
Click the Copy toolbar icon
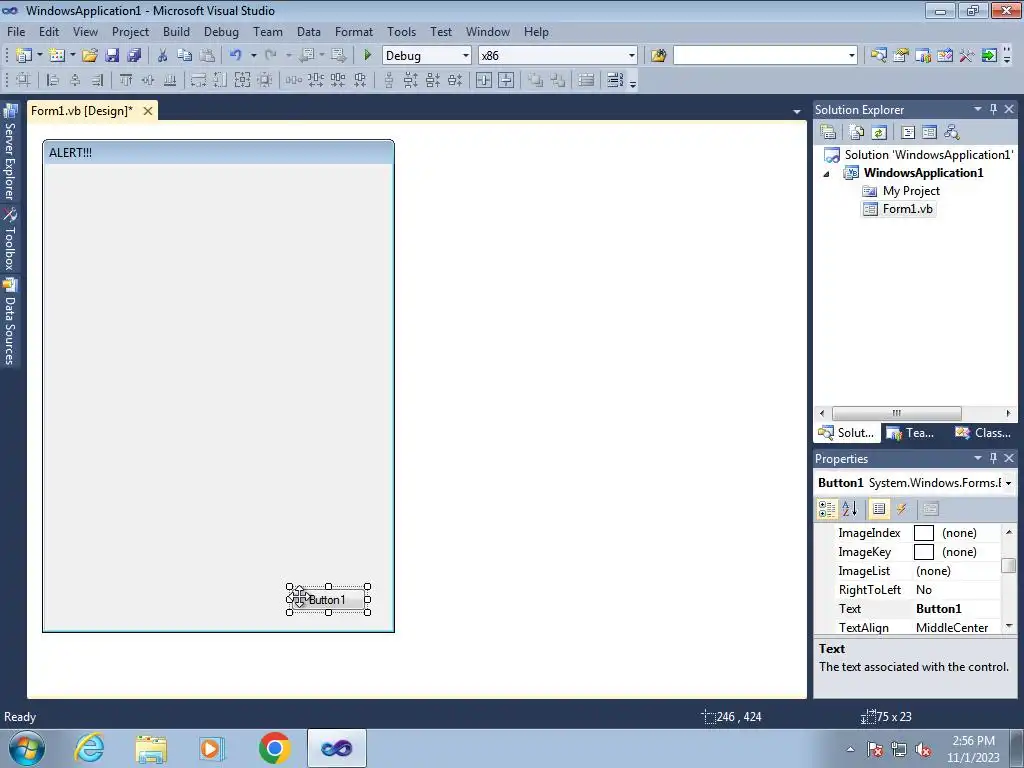tap(185, 56)
